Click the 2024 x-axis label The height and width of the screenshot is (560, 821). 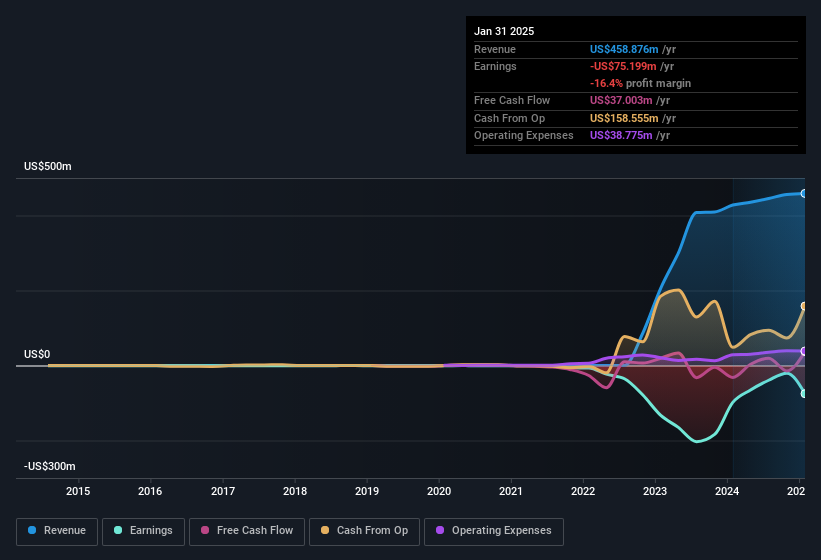[x=727, y=491]
